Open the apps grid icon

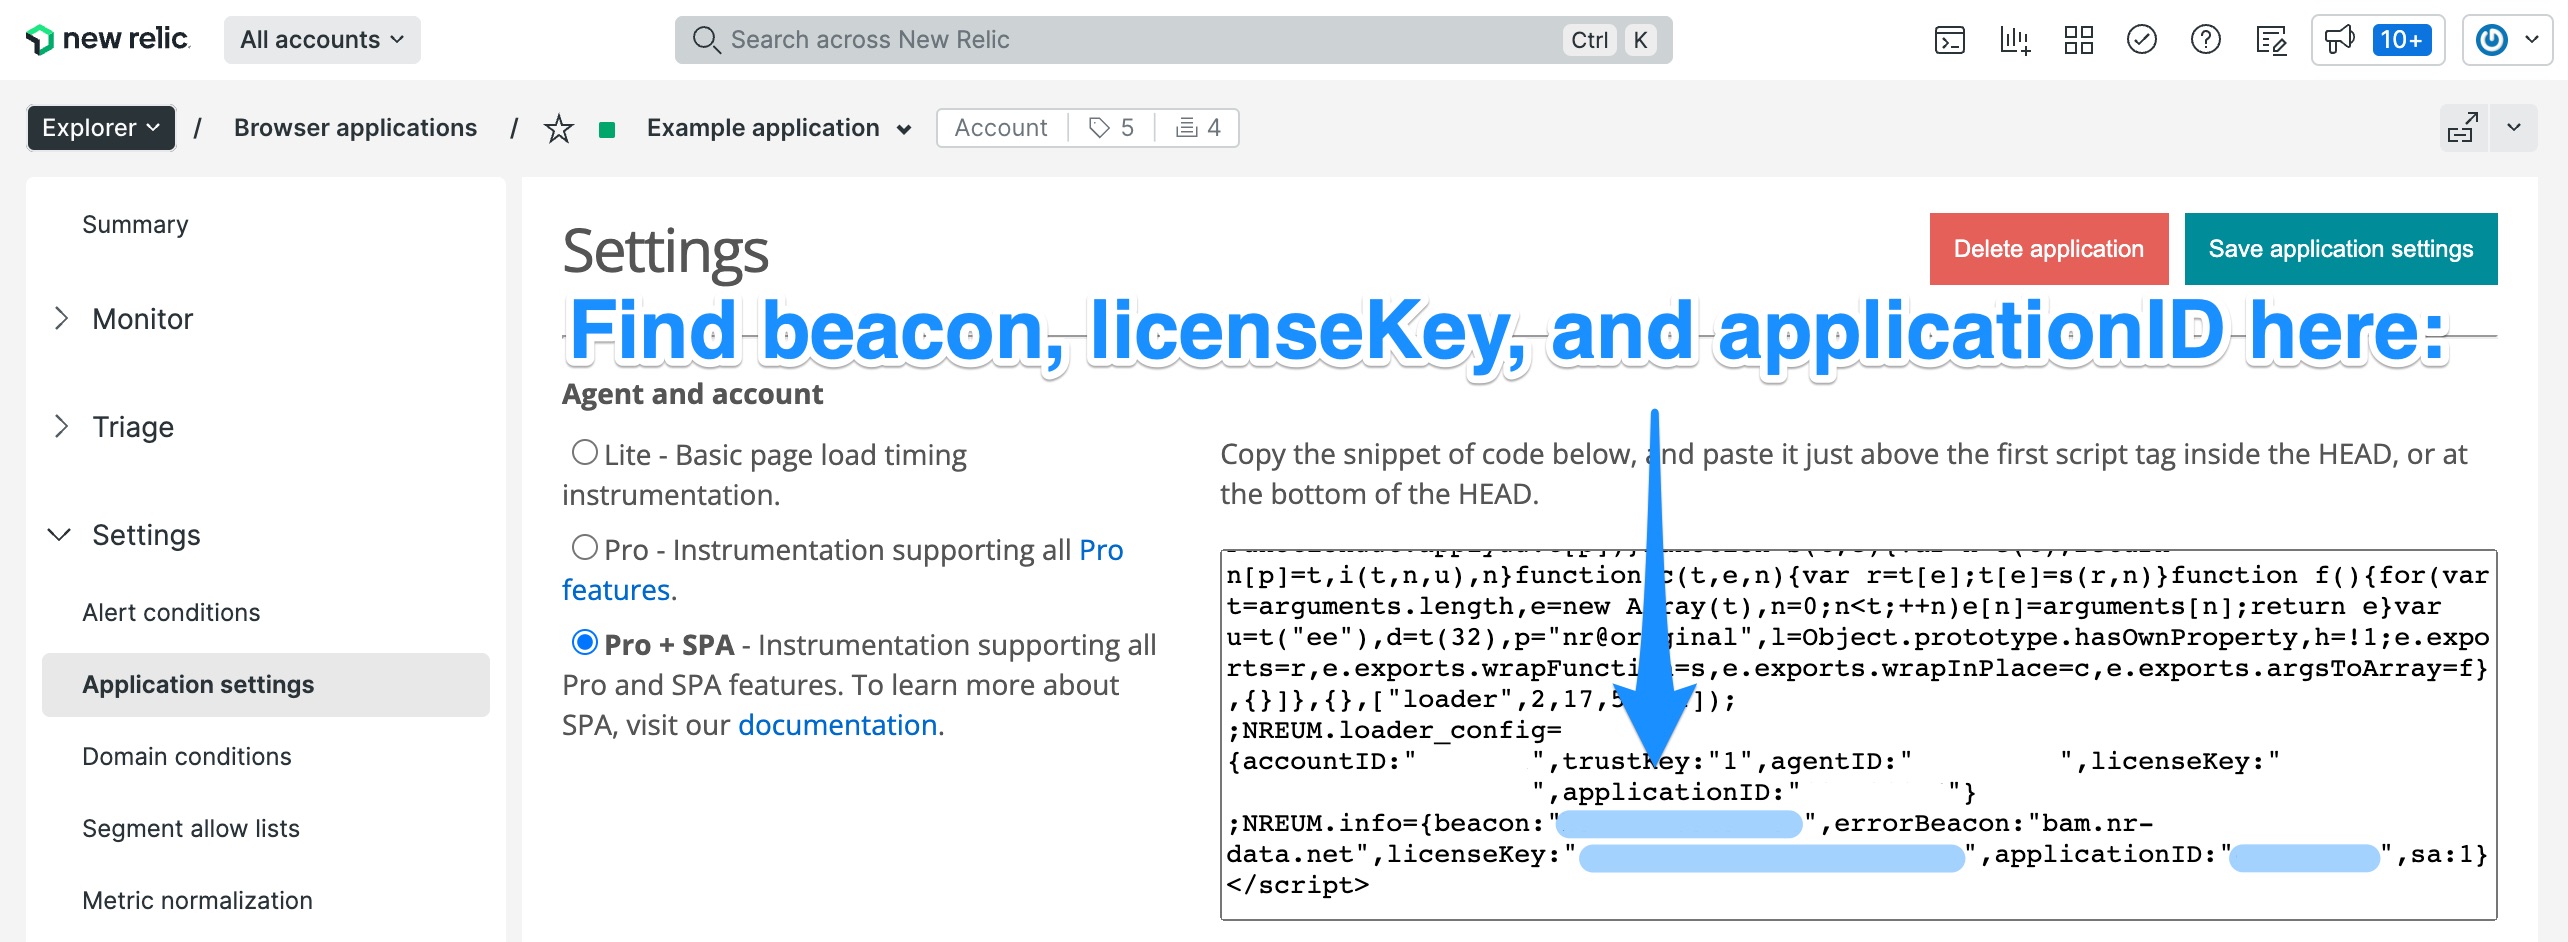[2079, 40]
